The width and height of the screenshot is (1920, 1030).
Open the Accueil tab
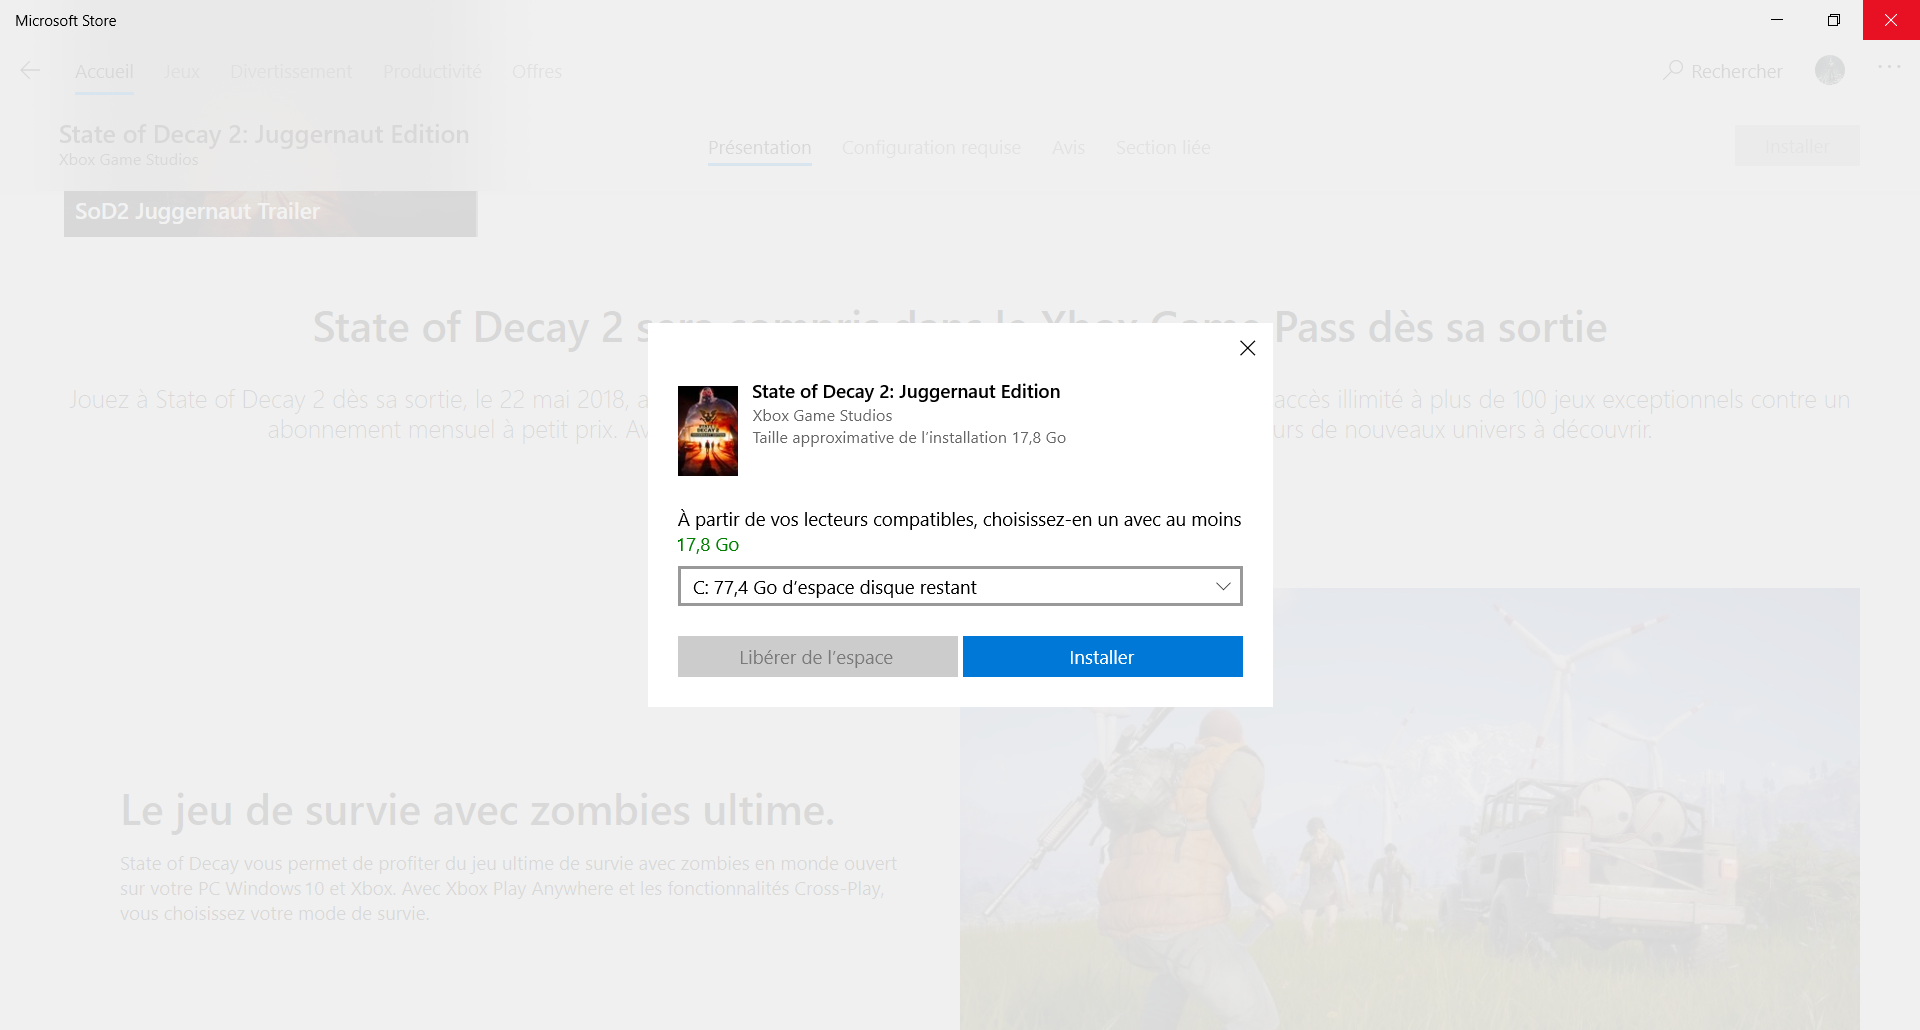click(x=104, y=72)
